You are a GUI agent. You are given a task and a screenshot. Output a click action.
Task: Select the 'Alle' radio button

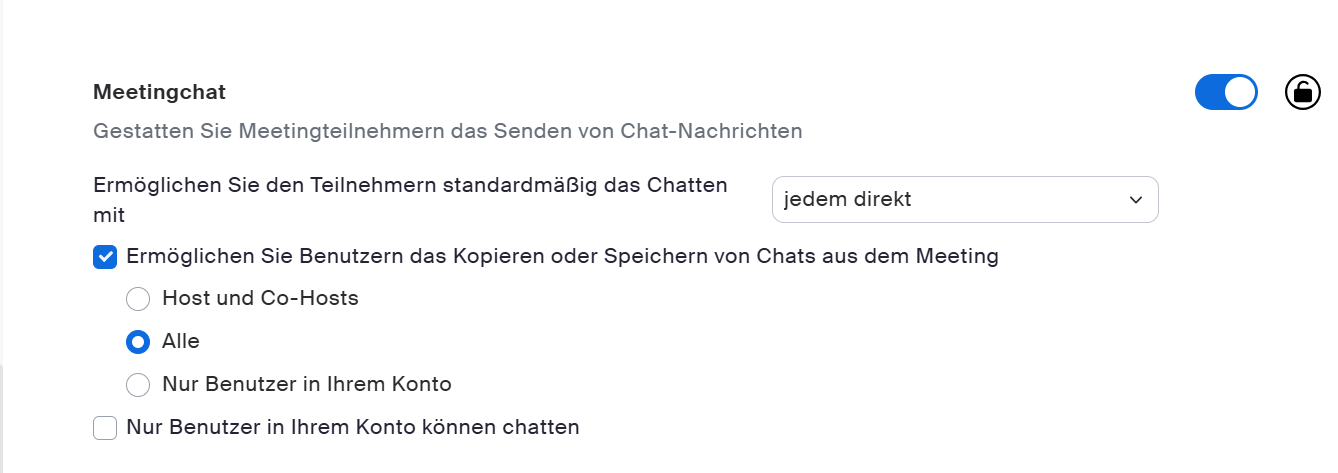pyautogui.click(x=138, y=342)
